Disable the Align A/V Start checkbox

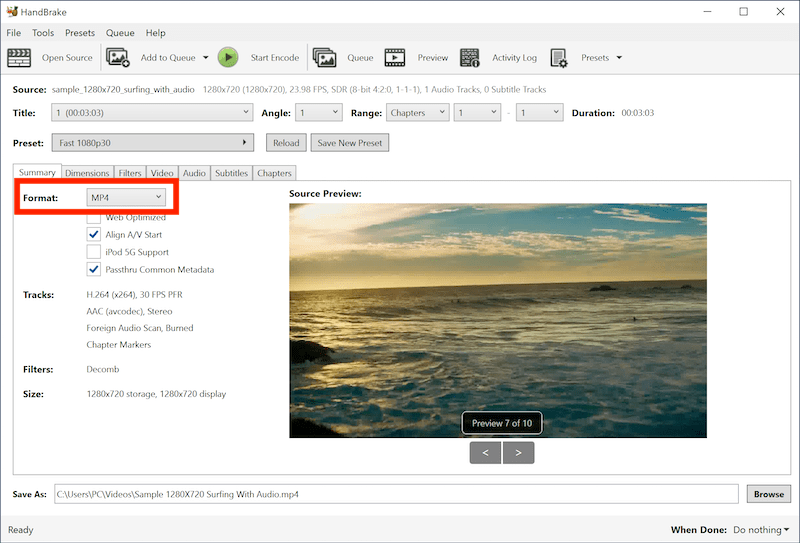click(94, 235)
